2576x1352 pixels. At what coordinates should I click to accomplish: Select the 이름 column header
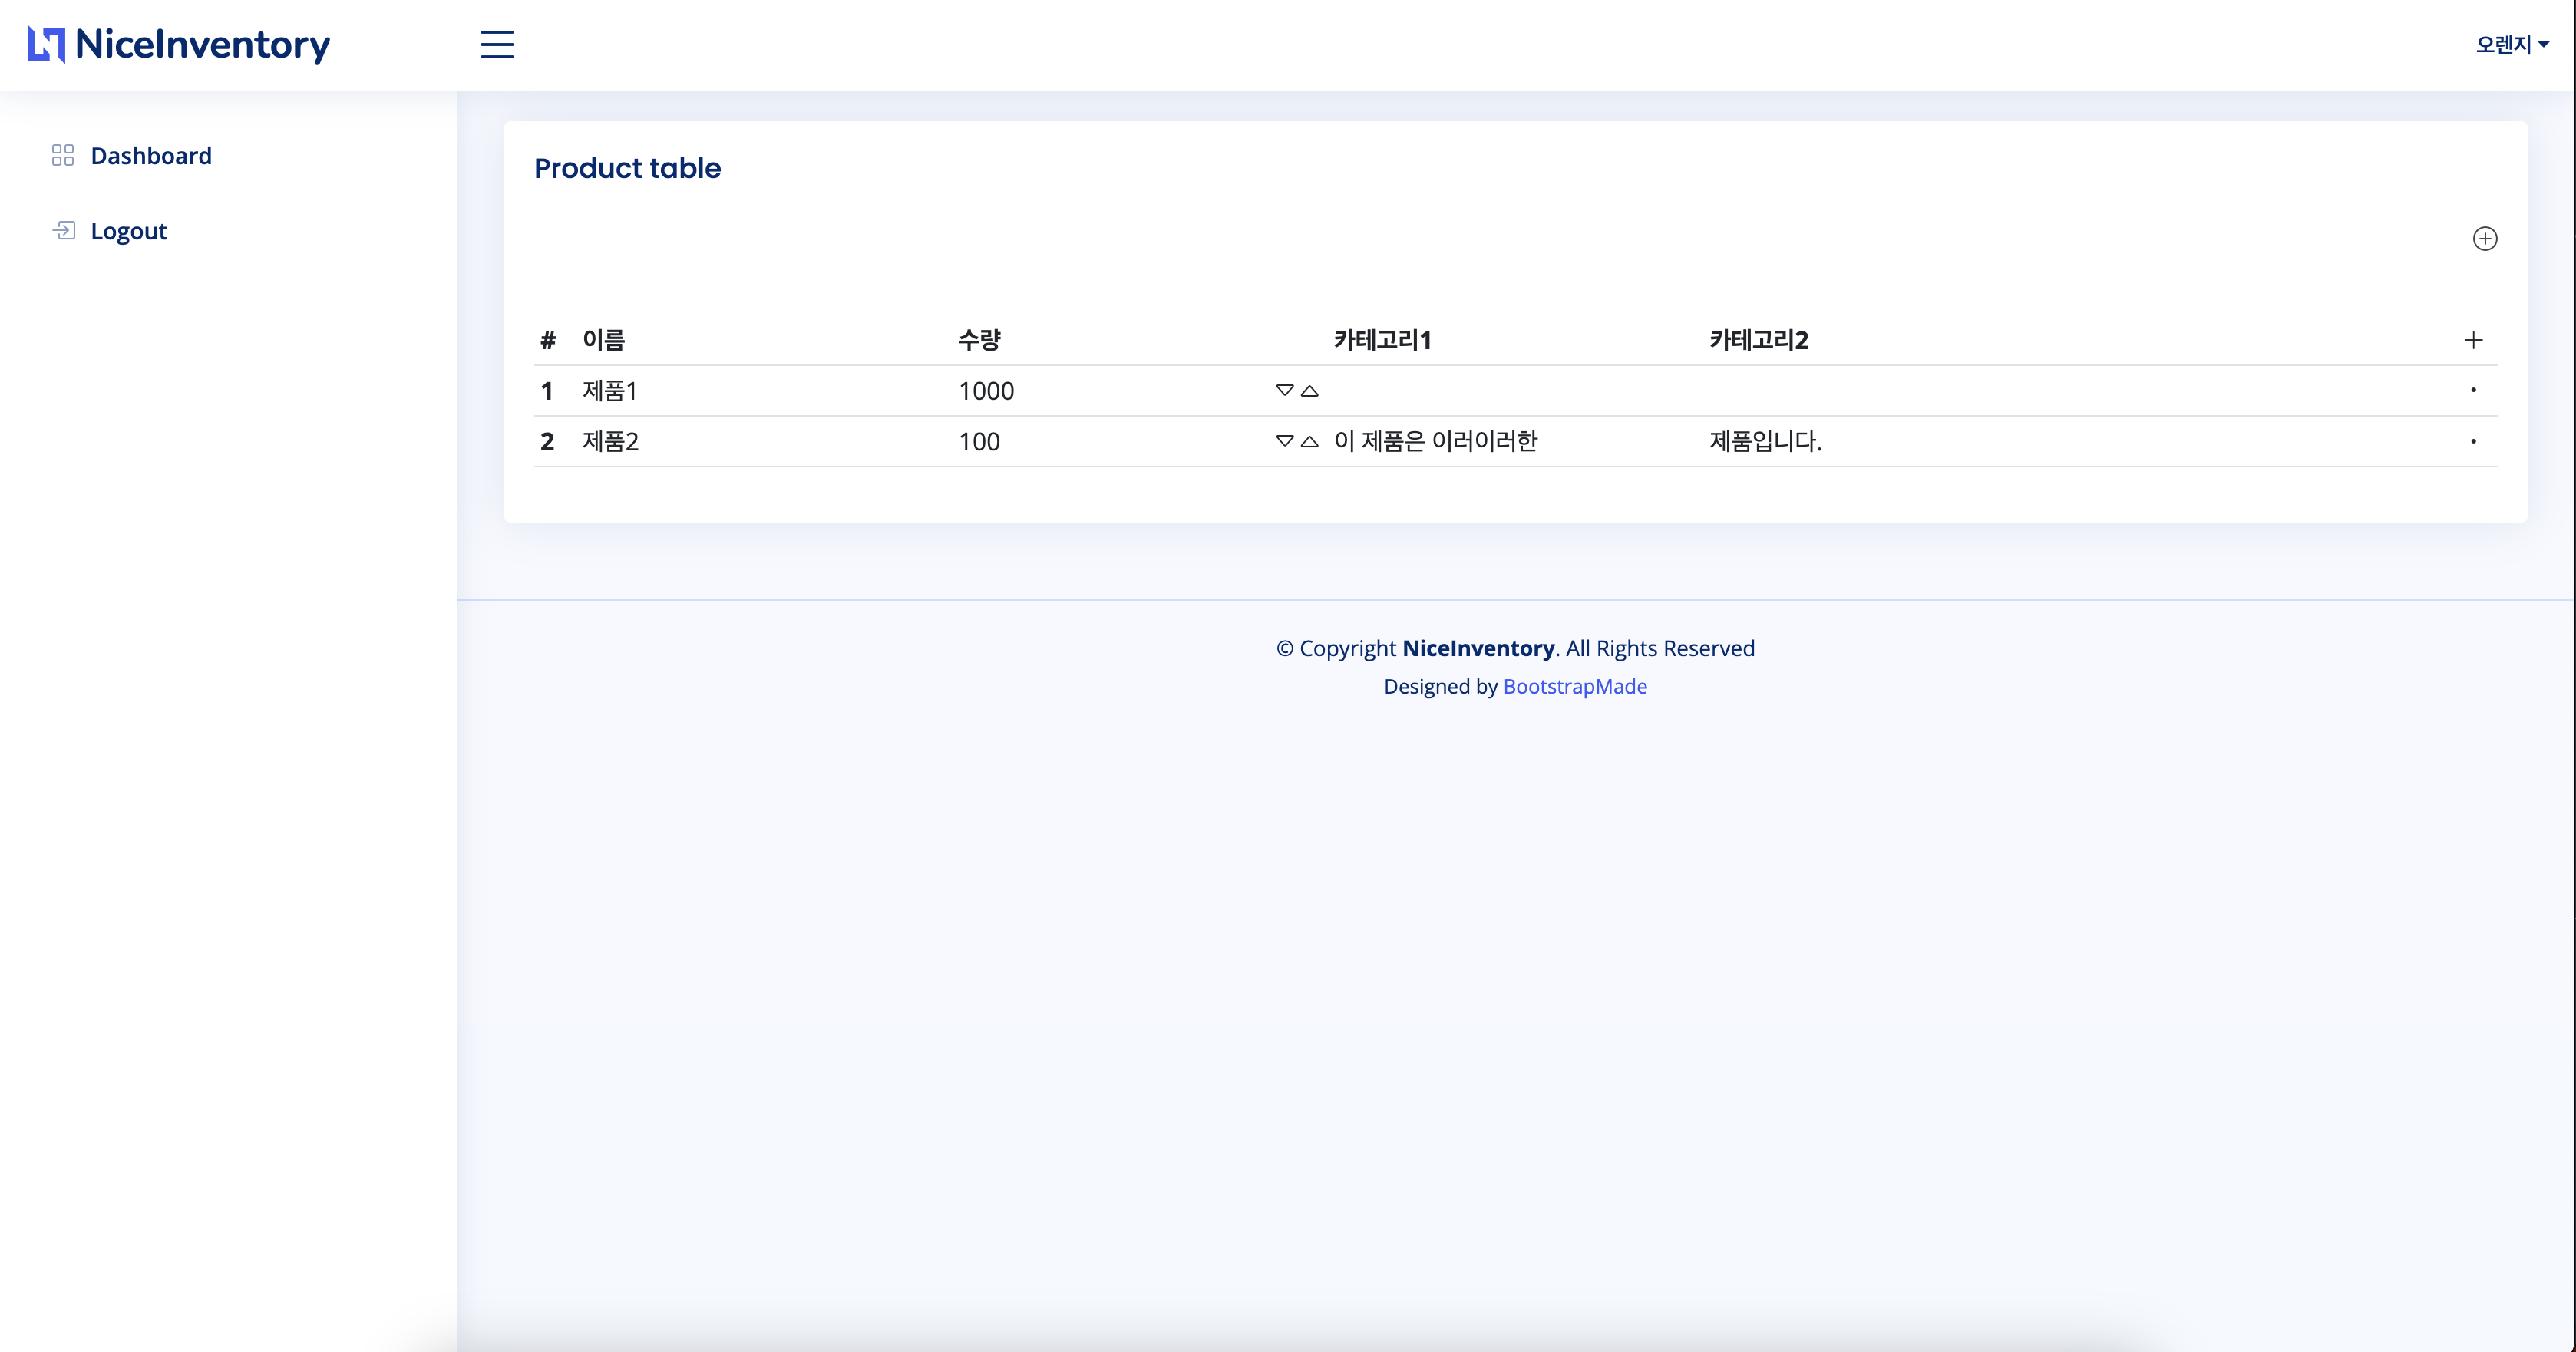click(x=604, y=340)
